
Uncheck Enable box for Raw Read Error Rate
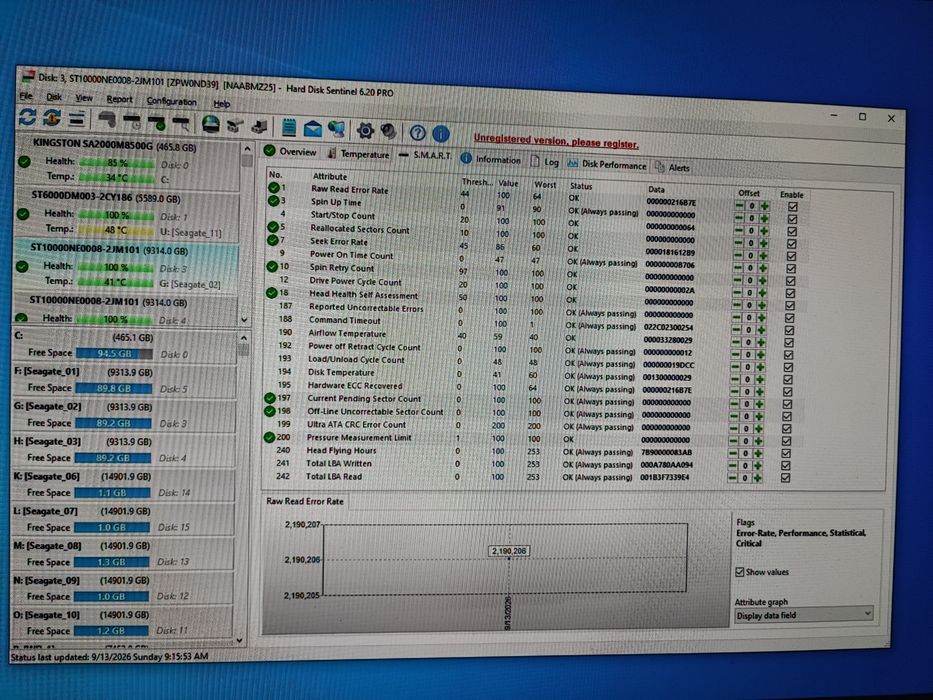792,207
